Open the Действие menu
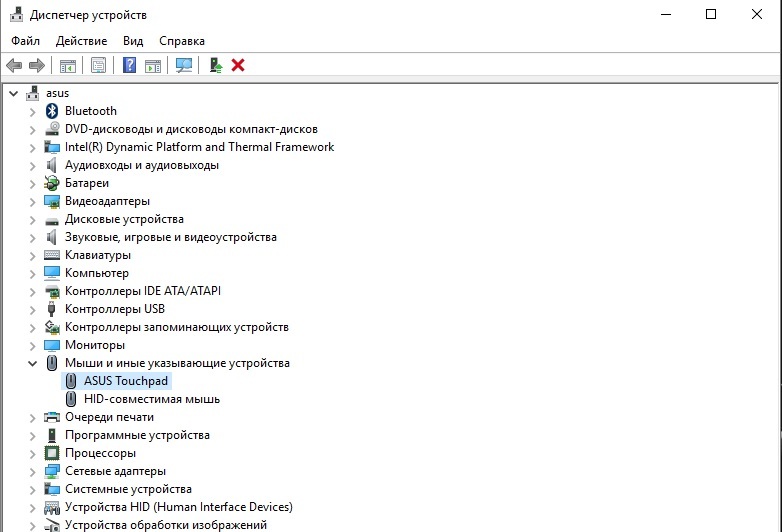This screenshot has width=782, height=532. point(81,41)
